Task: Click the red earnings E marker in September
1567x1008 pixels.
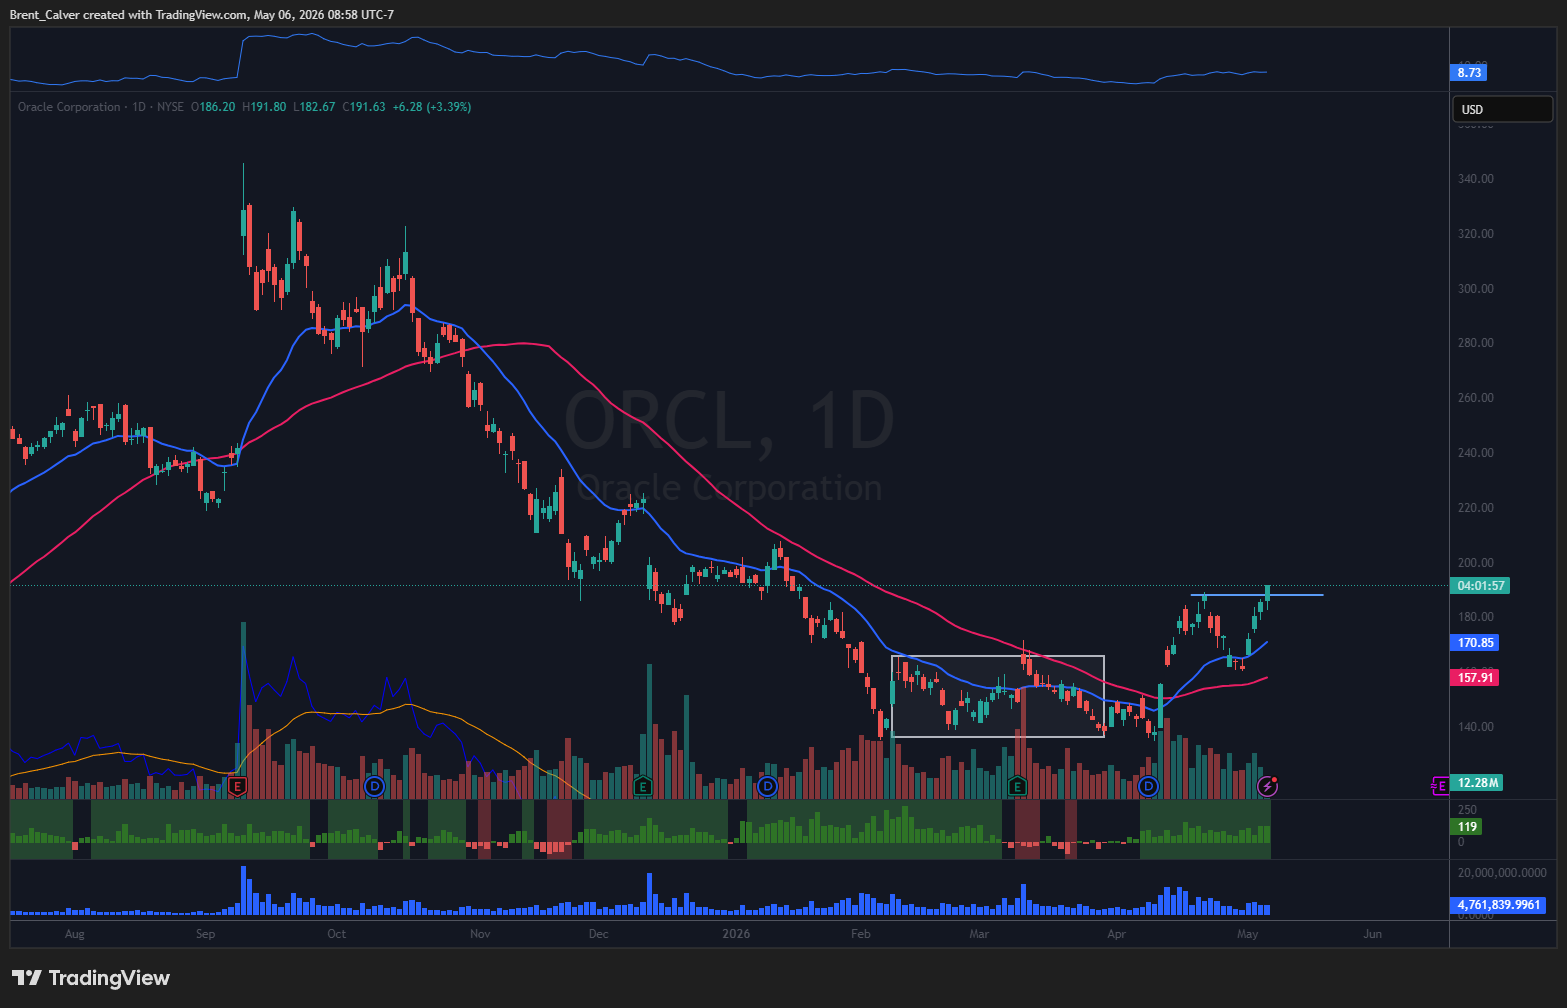Action: coord(238,787)
